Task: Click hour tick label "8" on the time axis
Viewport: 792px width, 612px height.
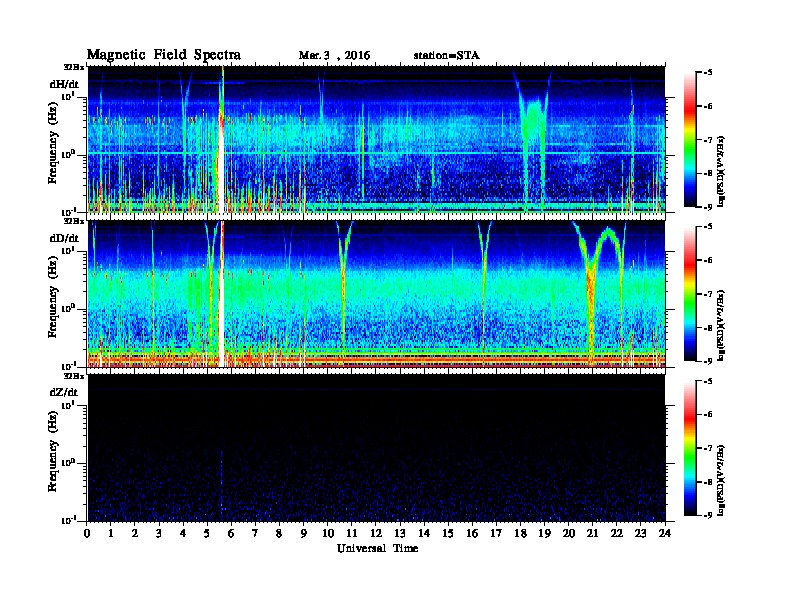Action: pos(279,534)
